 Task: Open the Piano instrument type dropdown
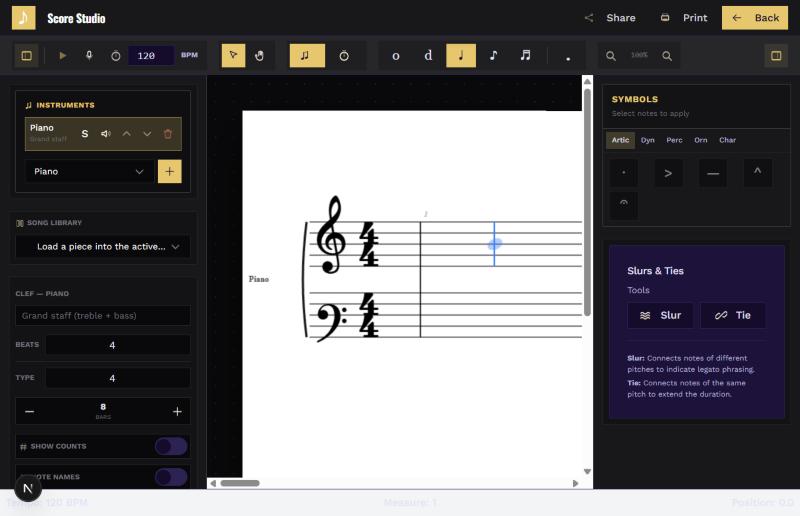(x=89, y=171)
